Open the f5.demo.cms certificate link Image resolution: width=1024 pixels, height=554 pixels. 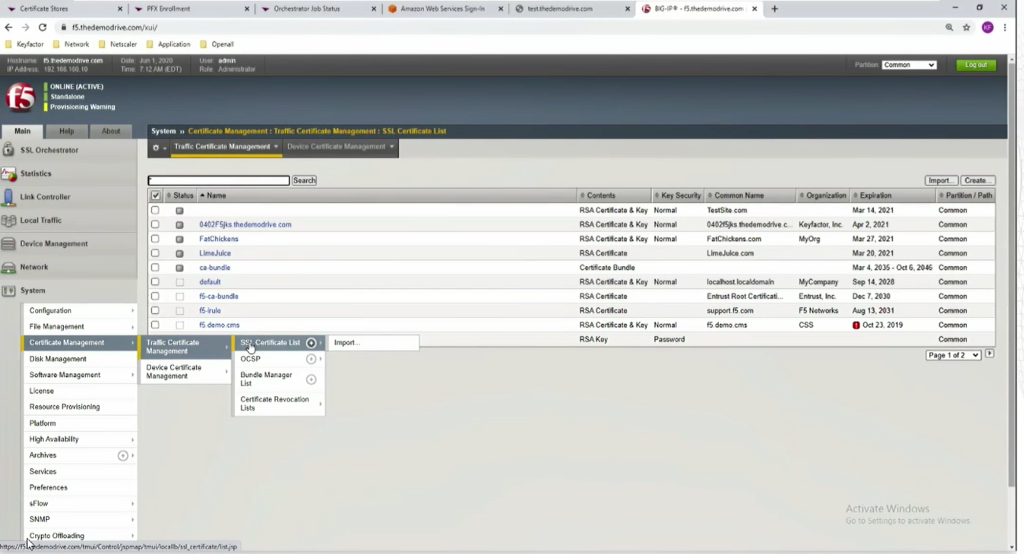(219, 325)
